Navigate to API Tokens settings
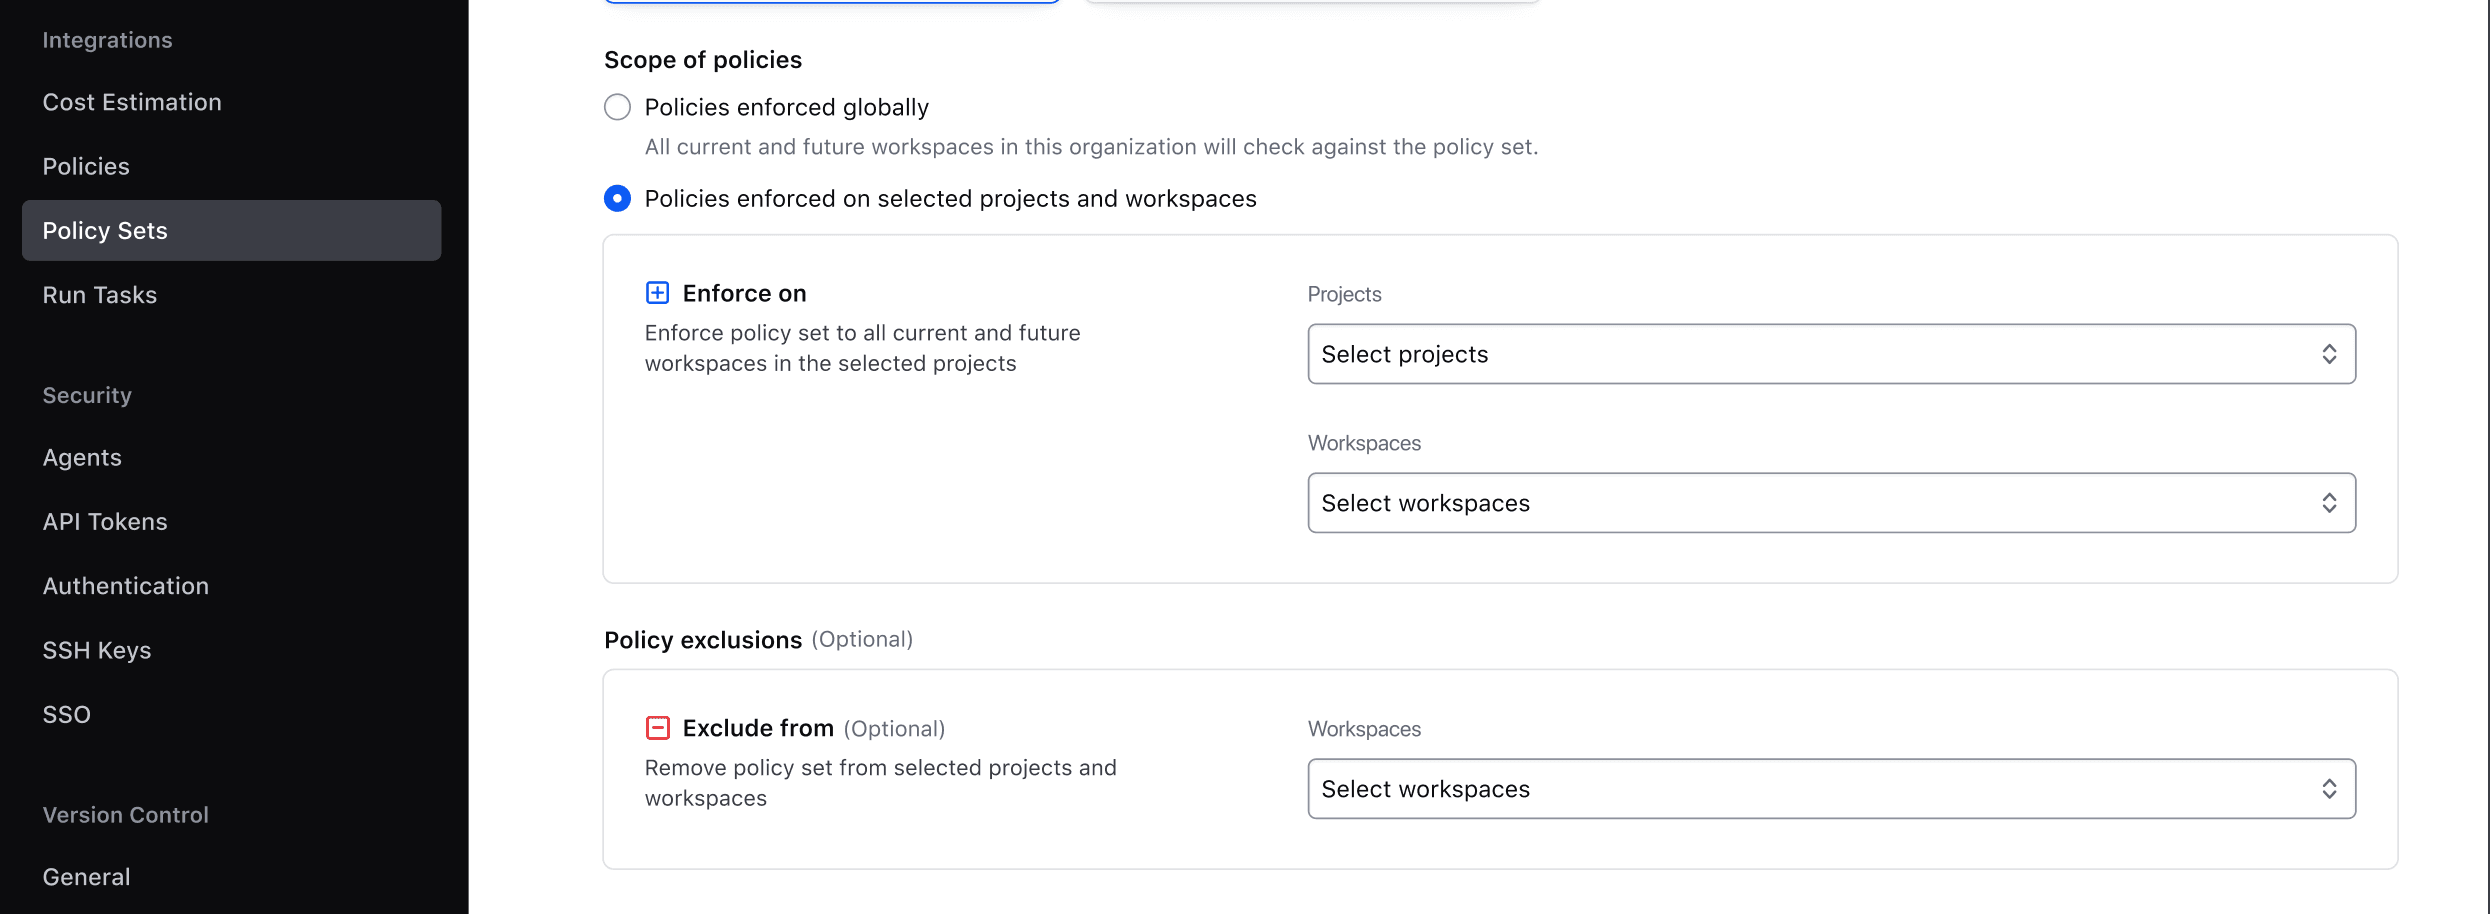Image resolution: width=2490 pixels, height=914 pixels. (x=105, y=520)
